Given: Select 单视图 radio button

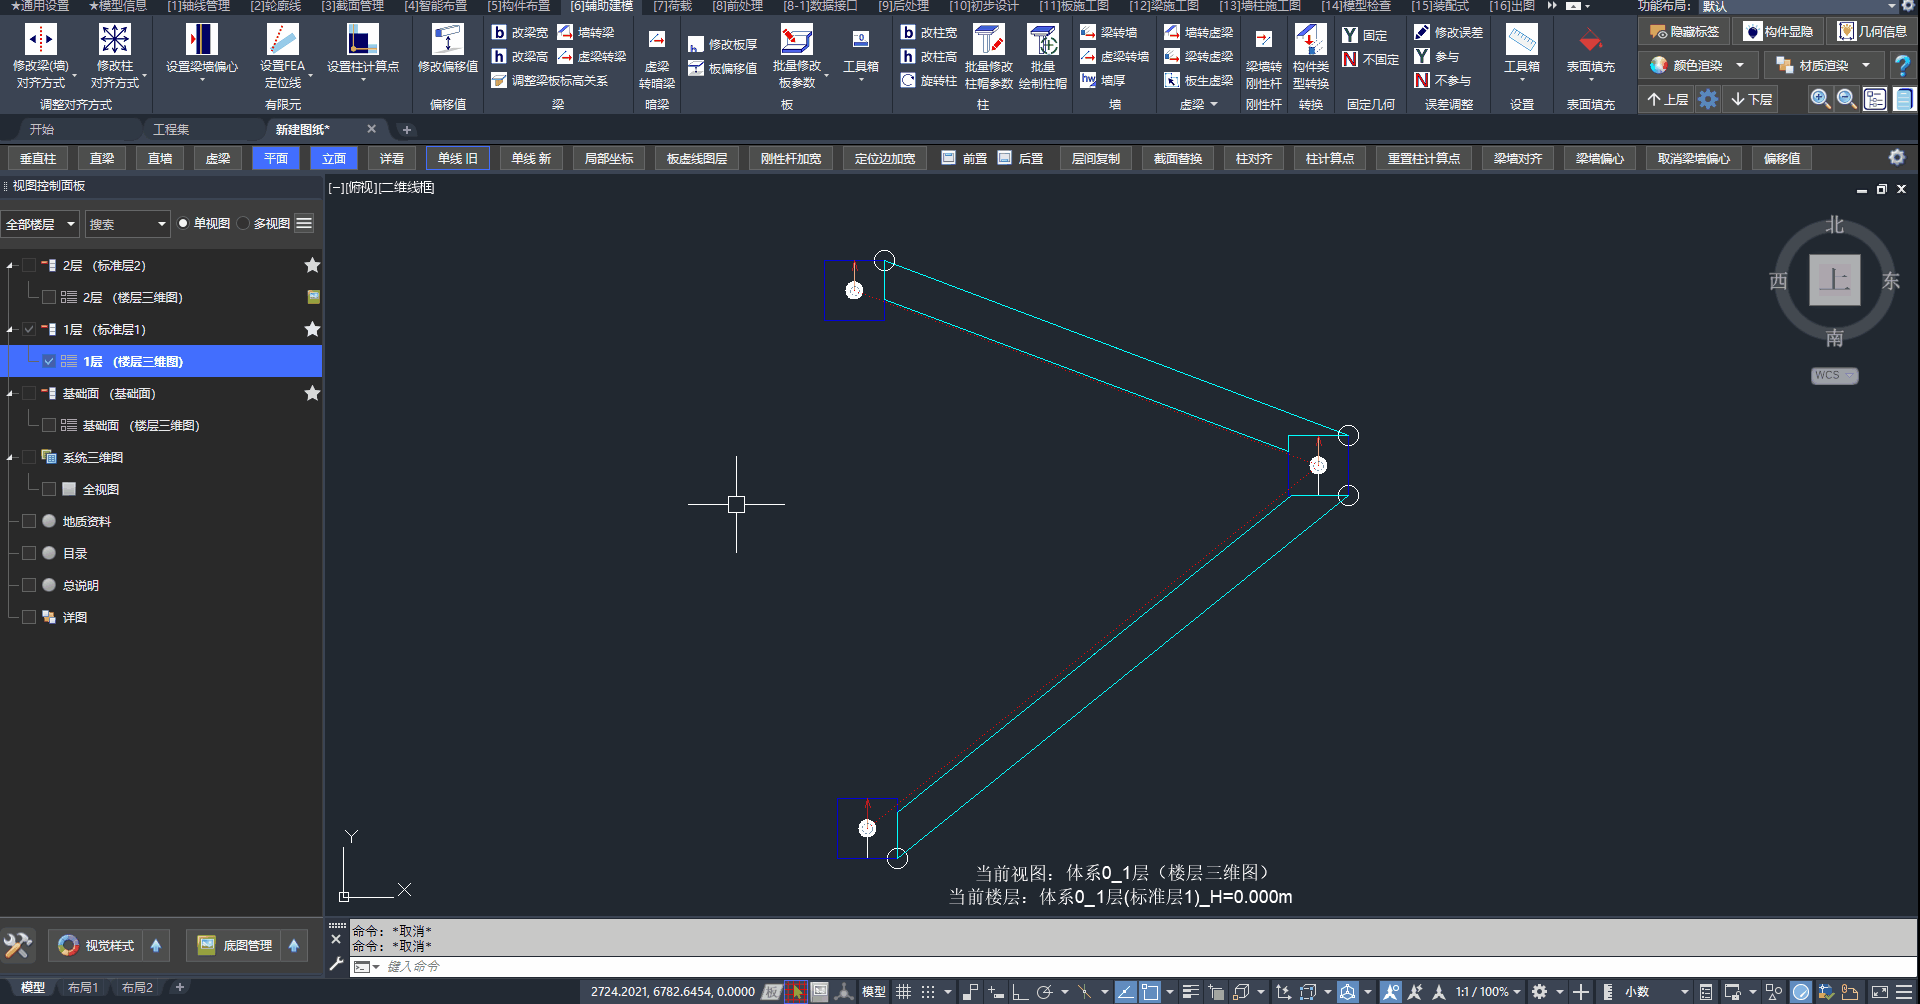Looking at the screenshot, I should [183, 223].
